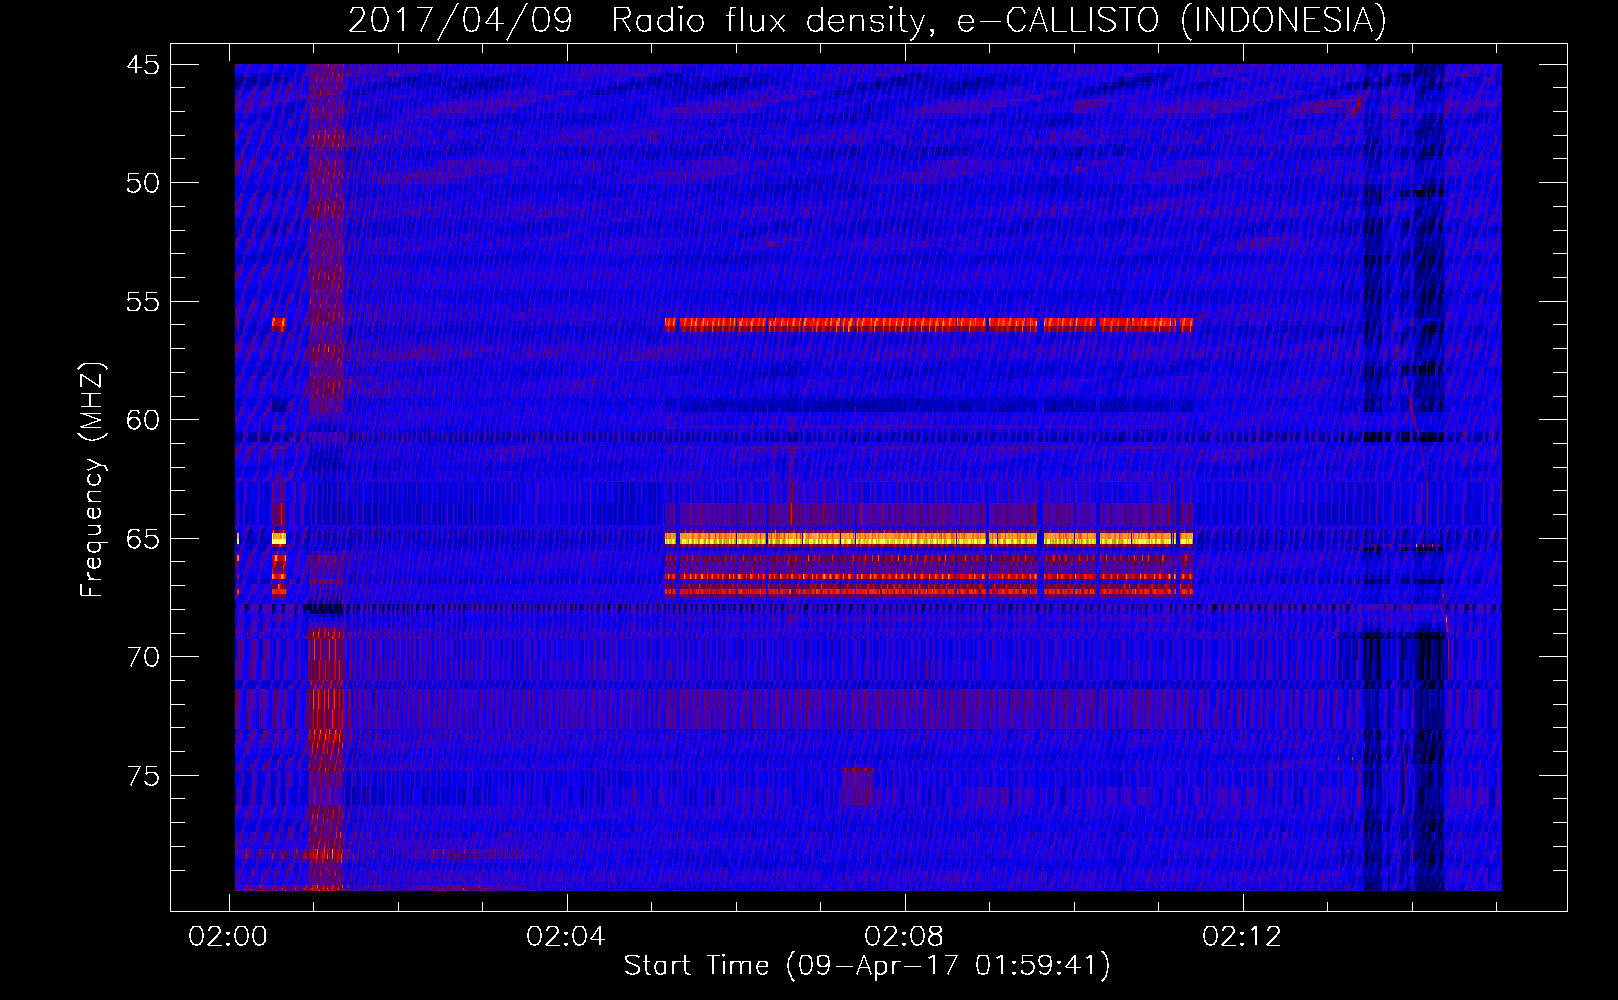Viewport: 1618px width, 1000px height.
Task: Click the 02:12 time tick label
Action: point(1242,936)
